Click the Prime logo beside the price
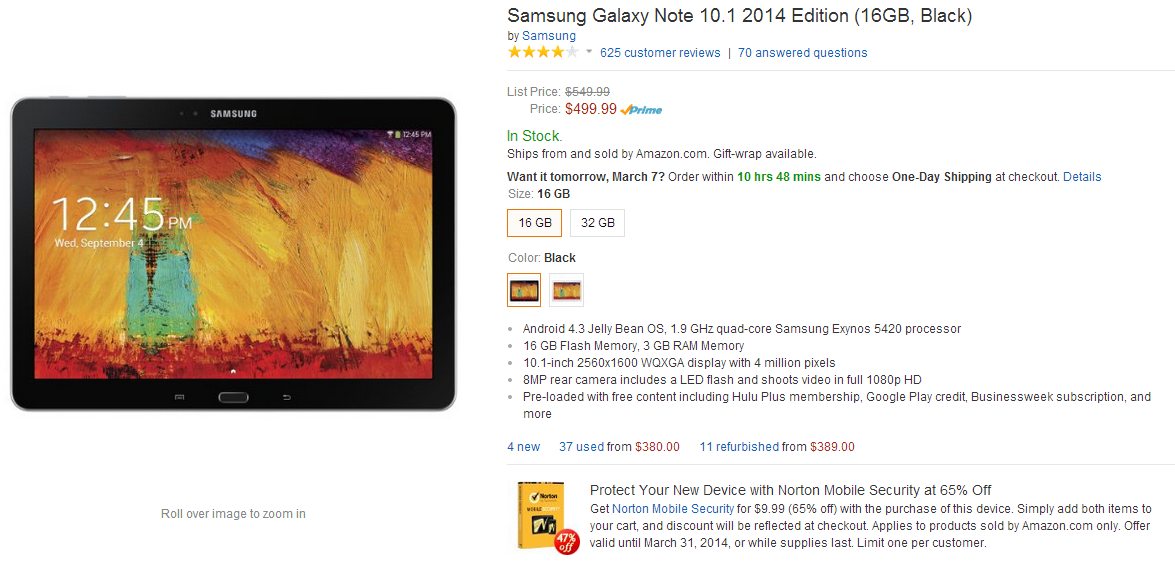Image resolution: width=1175 pixels, height=575 pixels. coord(642,110)
